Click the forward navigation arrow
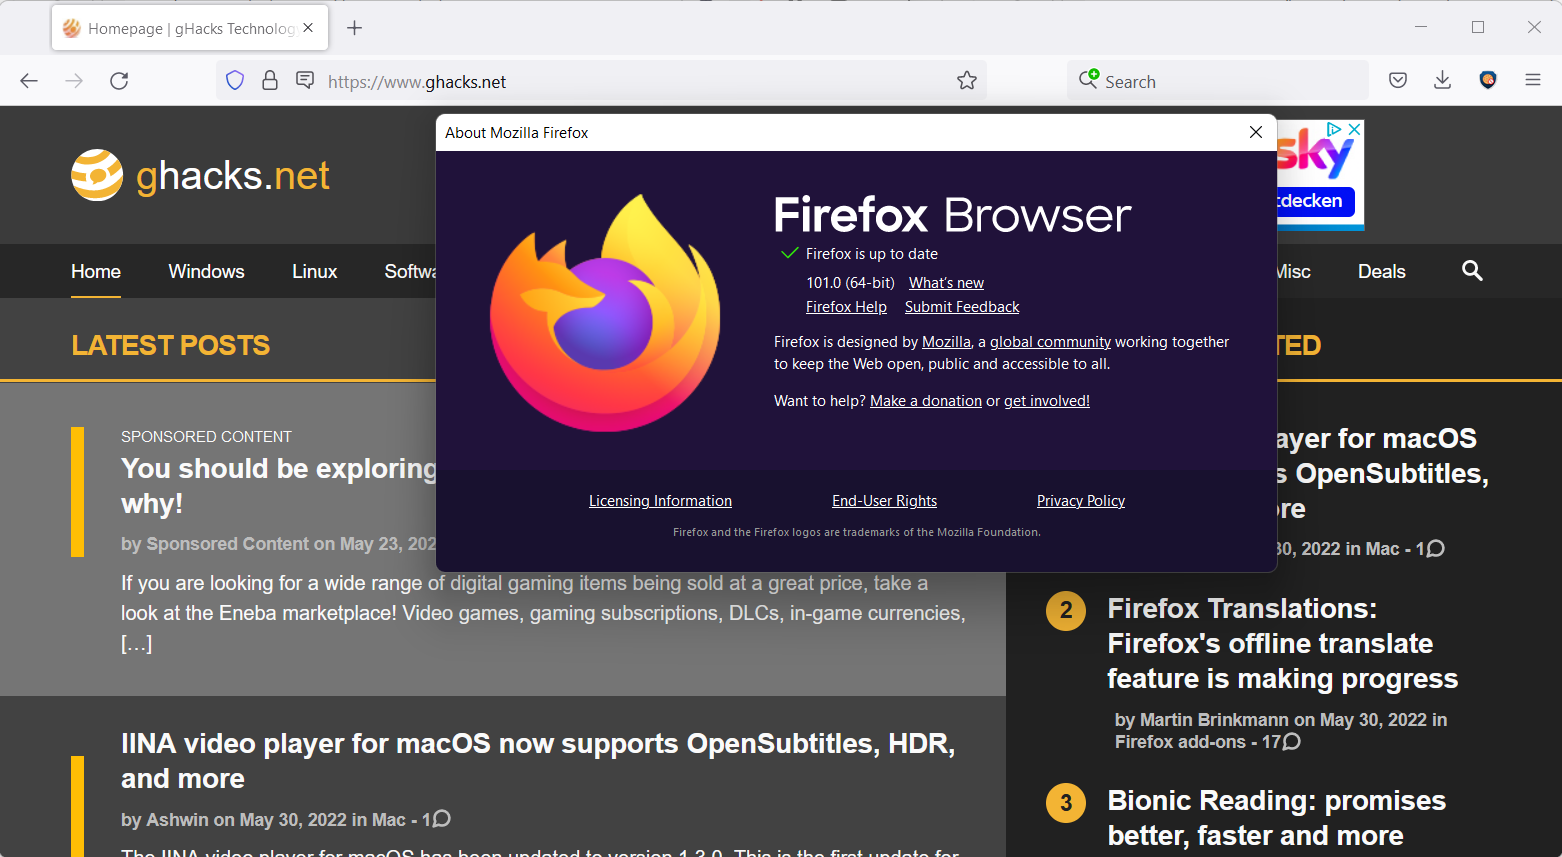Viewport: 1562px width, 857px height. (x=74, y=81)
